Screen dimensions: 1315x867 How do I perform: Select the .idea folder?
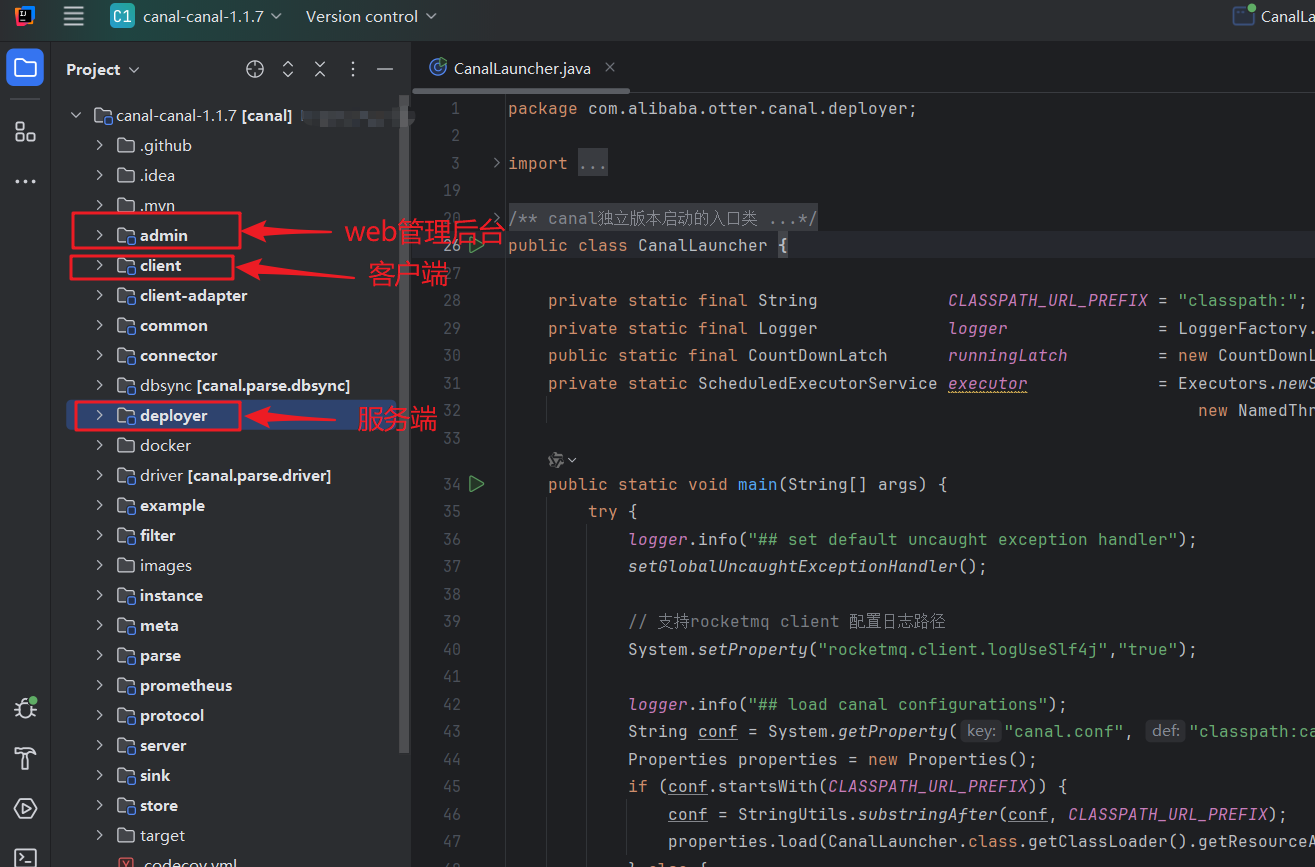157,175
